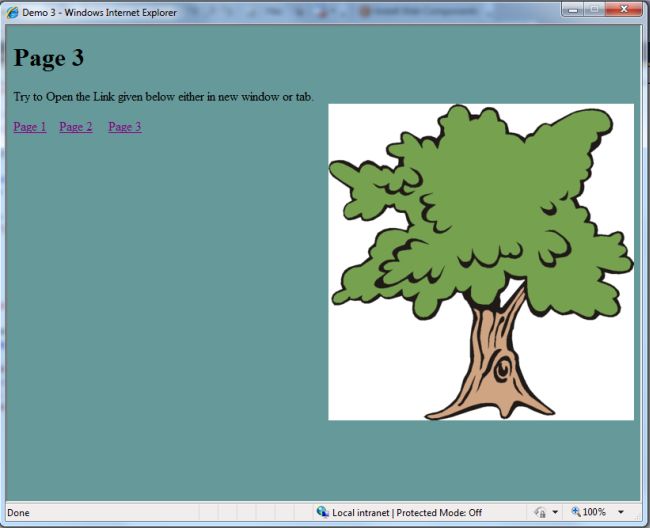
Task: Open the Page 2 link
Action: (x=76, y=127)
